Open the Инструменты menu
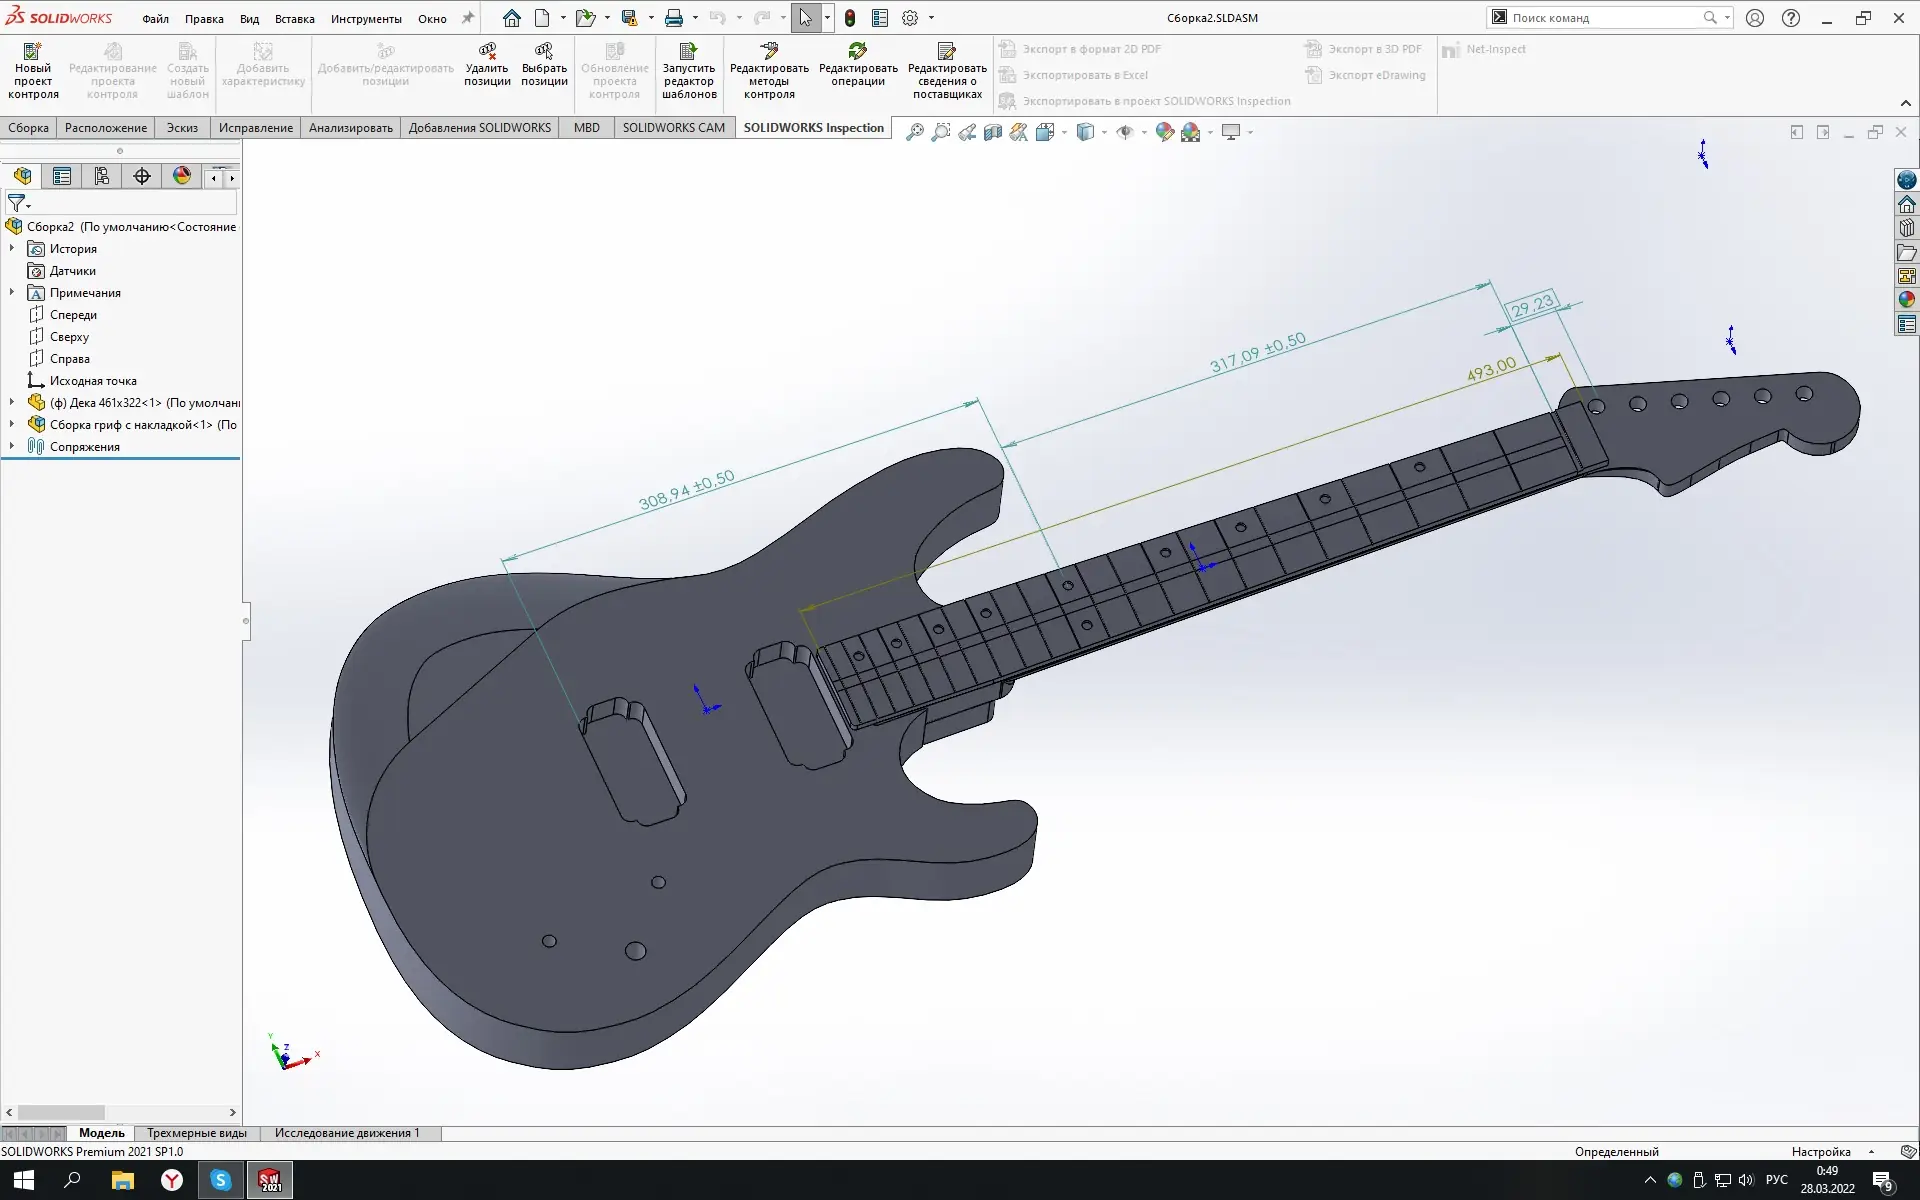Viewport: 1920px width, 1200px height. point(366,18)
